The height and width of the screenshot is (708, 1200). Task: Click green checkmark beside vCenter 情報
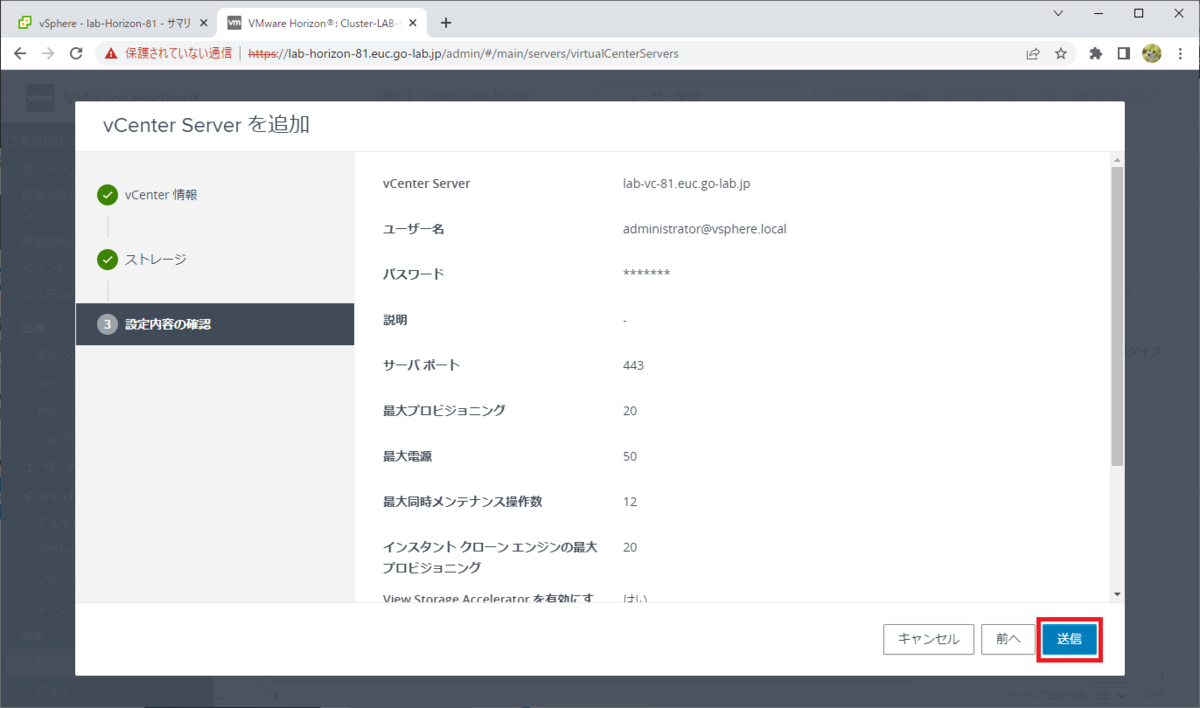click(107, 195)
